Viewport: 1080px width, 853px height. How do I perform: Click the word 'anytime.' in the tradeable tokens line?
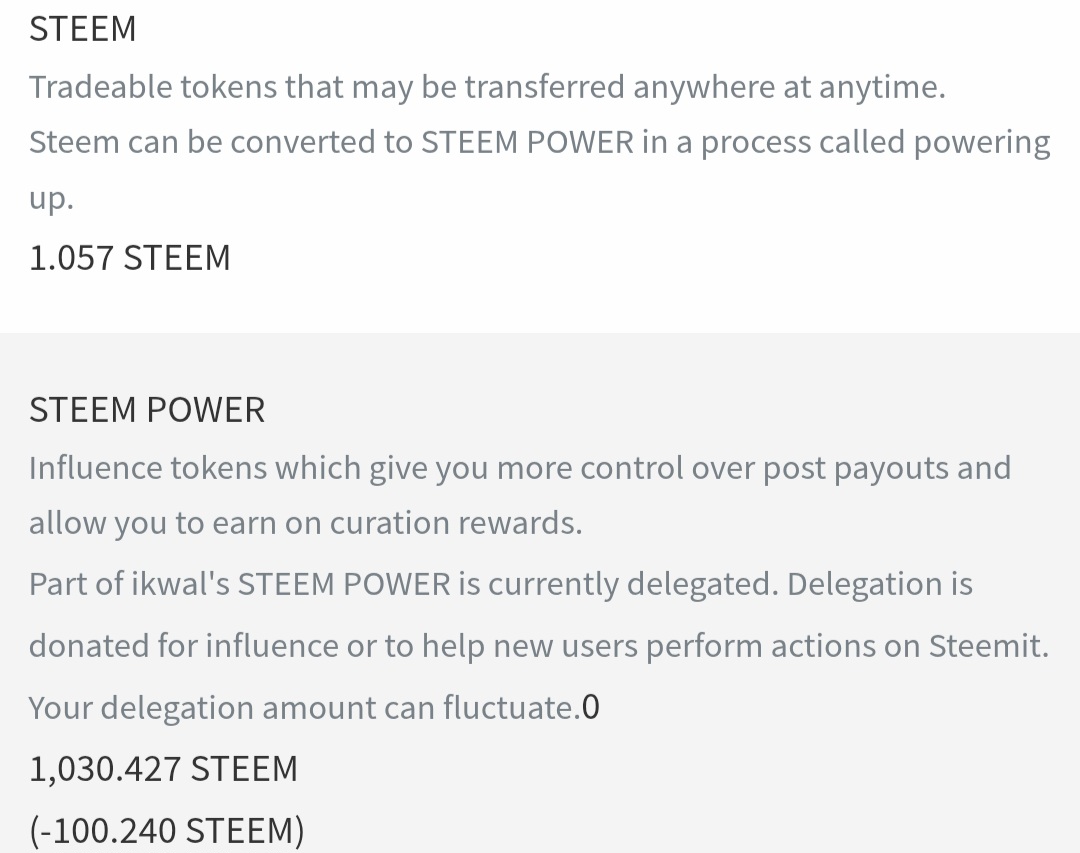882,88
